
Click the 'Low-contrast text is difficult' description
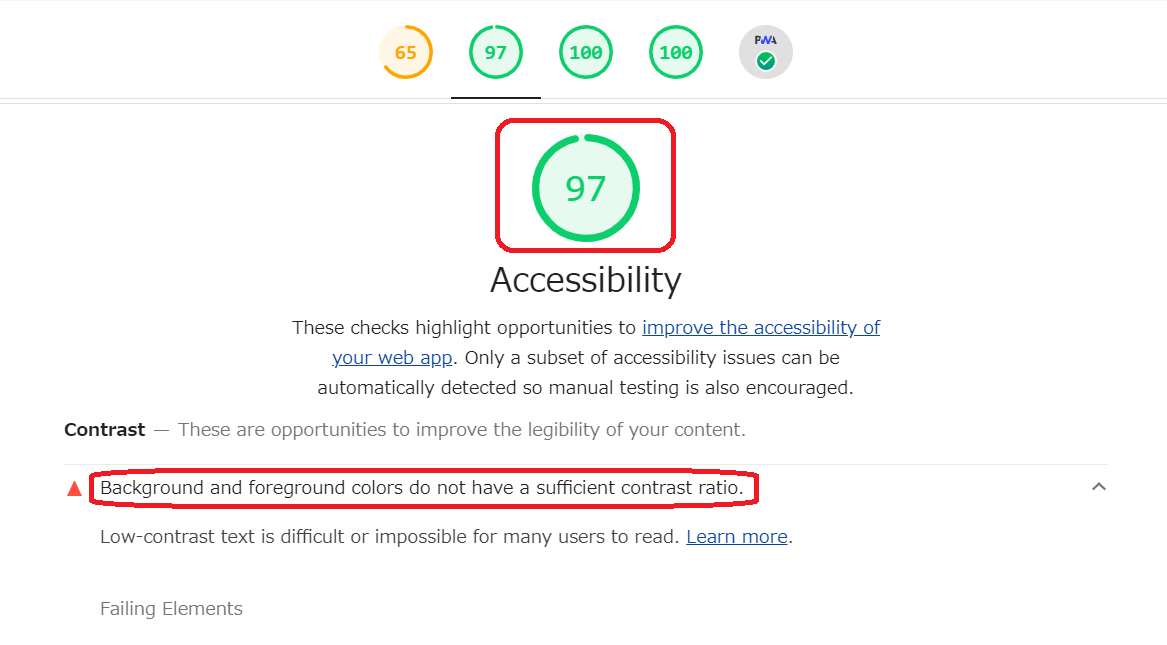pyautogui.click(x=390, y=536)
